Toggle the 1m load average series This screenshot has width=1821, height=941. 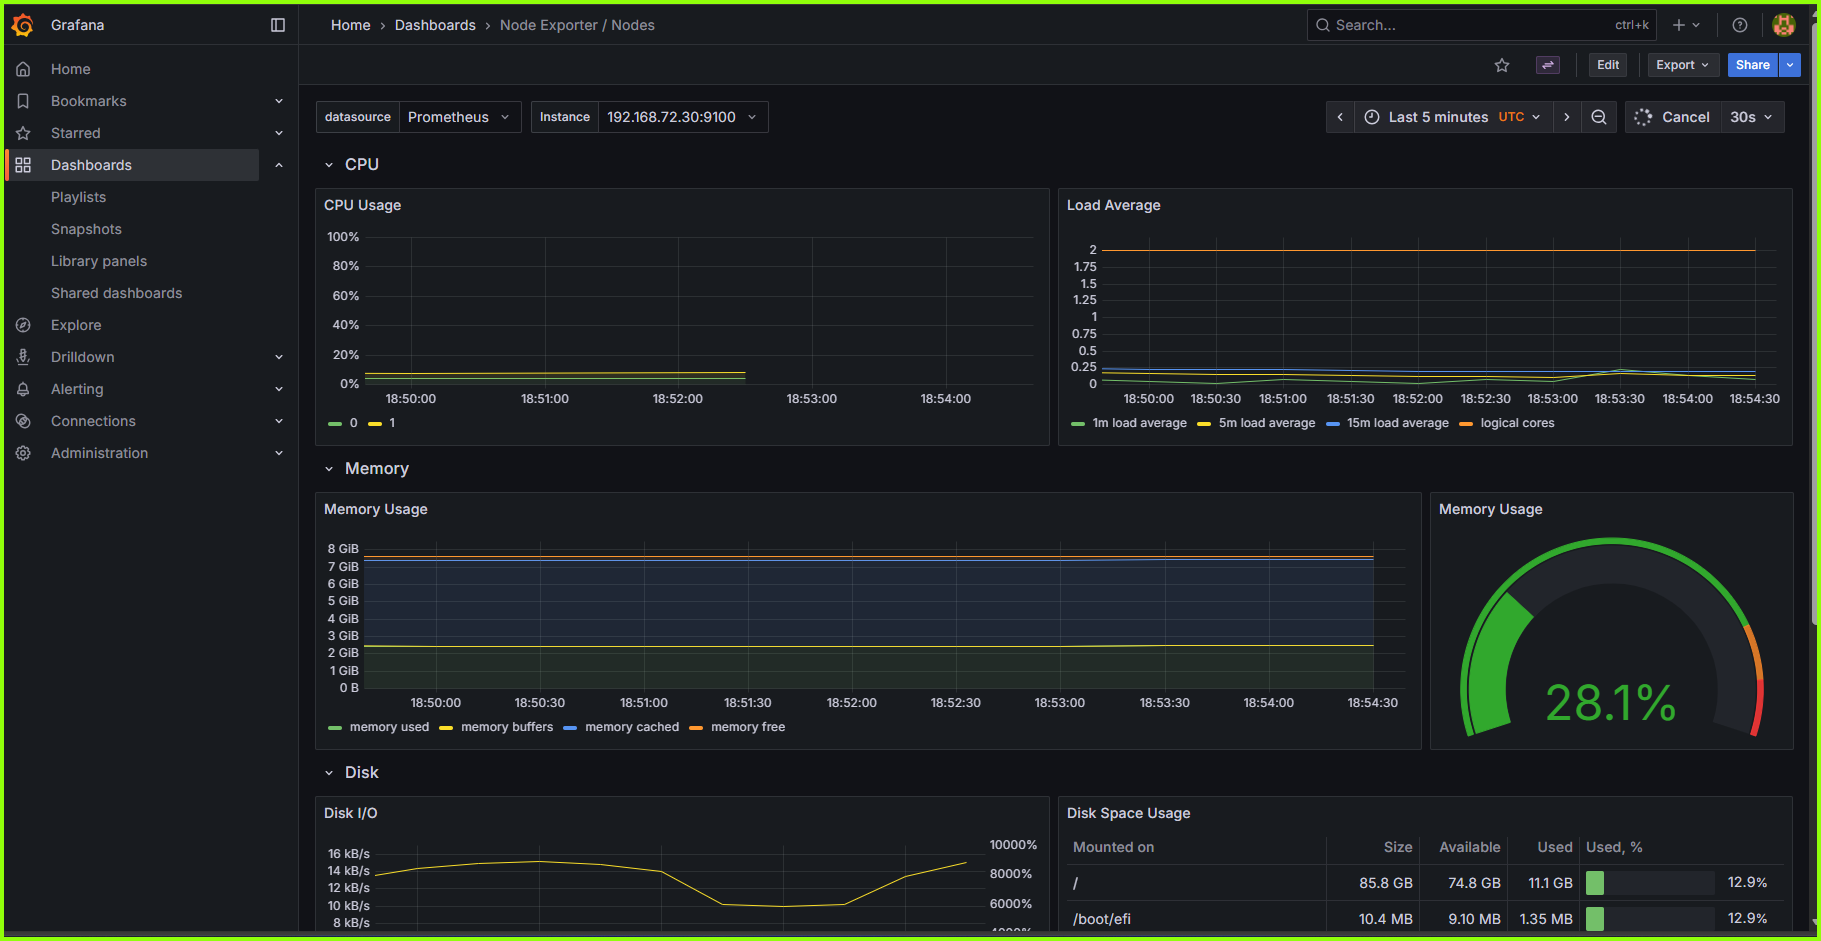click(1140, 422)
